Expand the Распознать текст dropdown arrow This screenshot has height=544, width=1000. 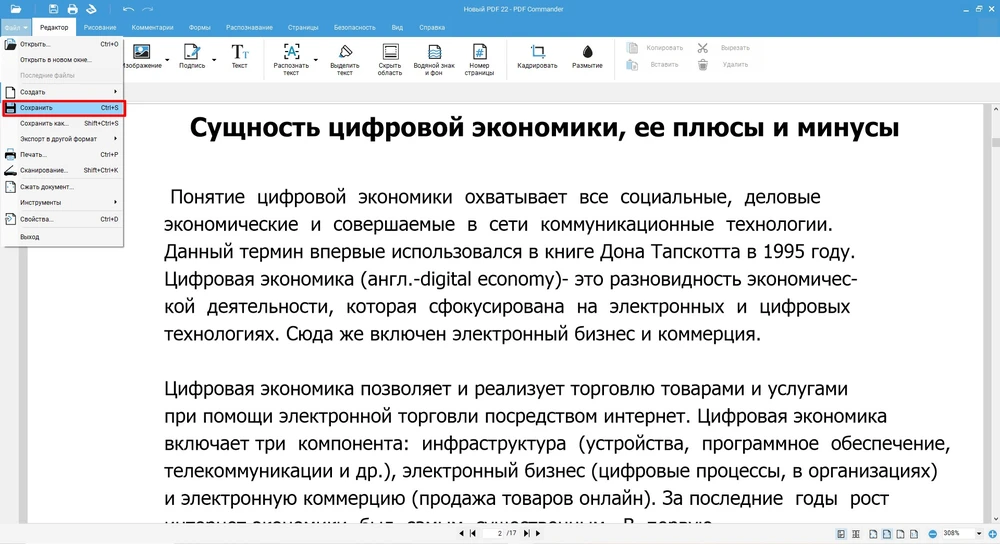click(316, 59)
